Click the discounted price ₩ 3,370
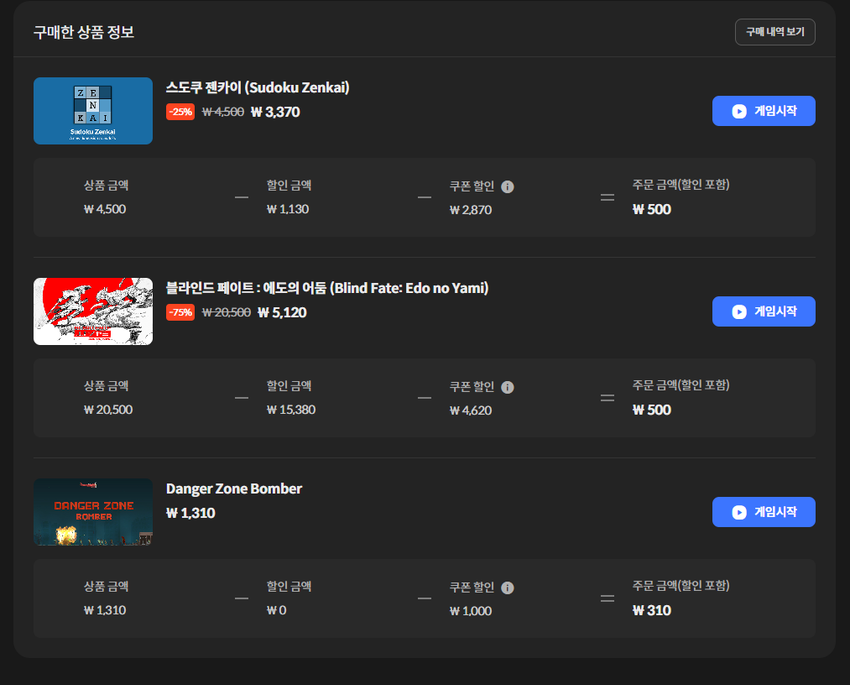The width and height of the screenshot is (850, 685). coord(275,112)
